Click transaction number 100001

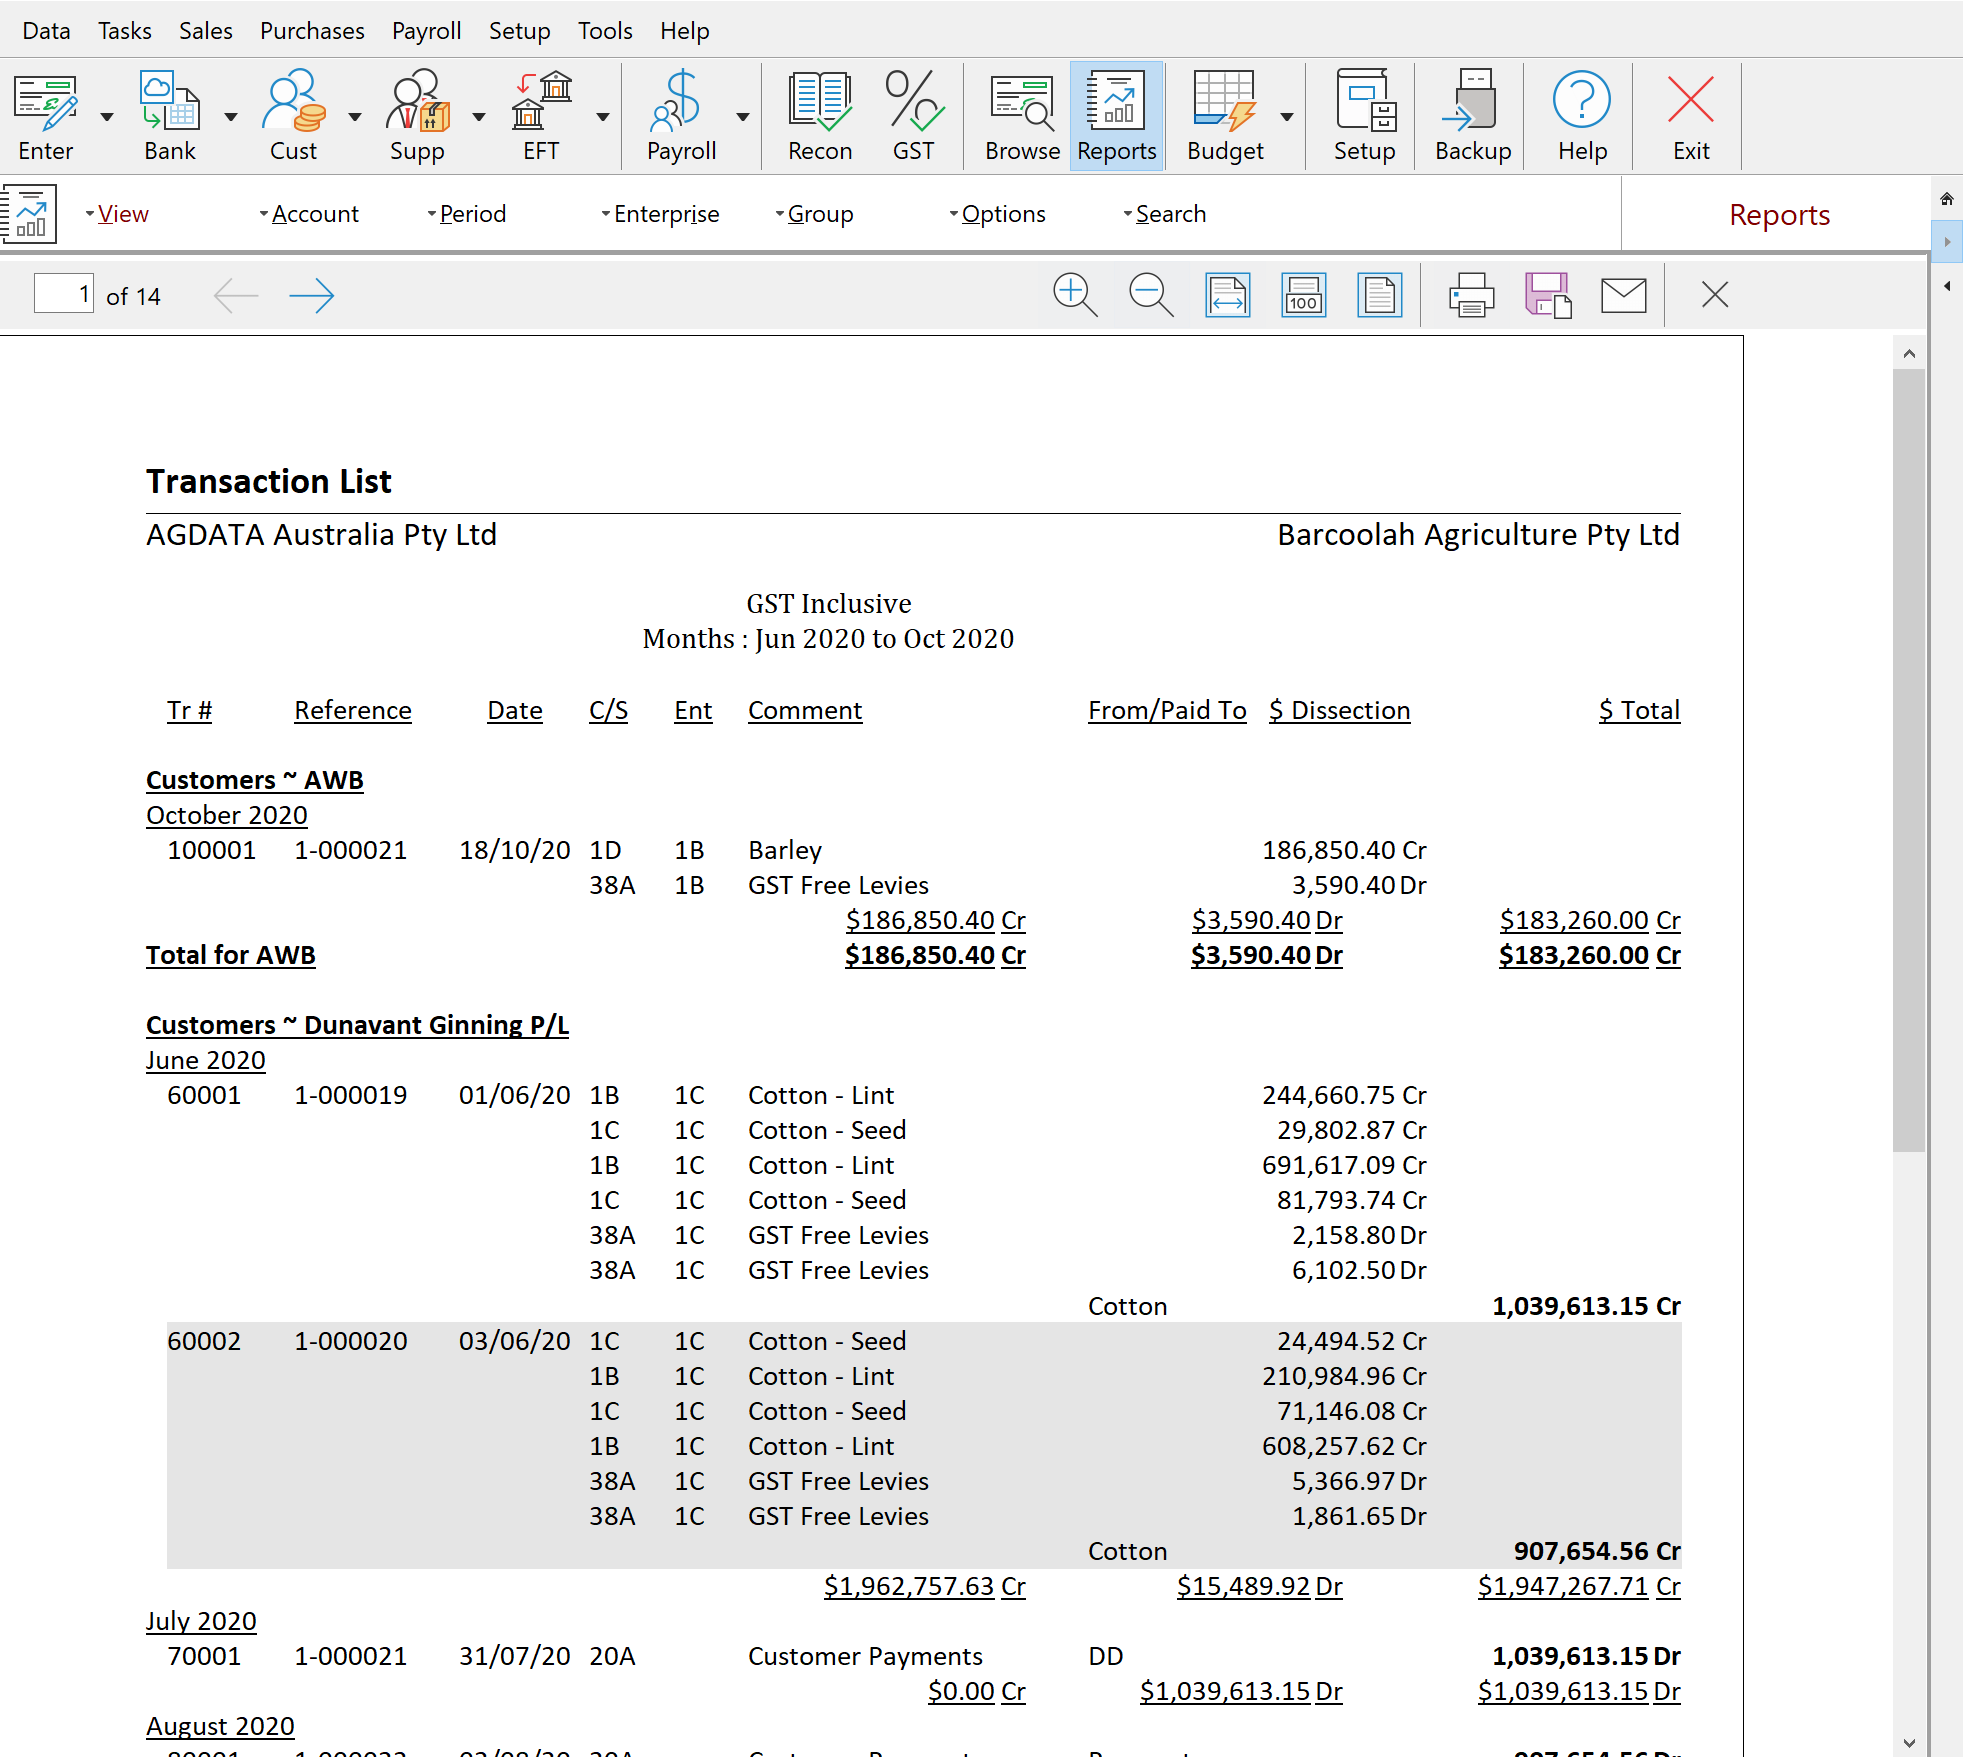click(x=211, y=850)
